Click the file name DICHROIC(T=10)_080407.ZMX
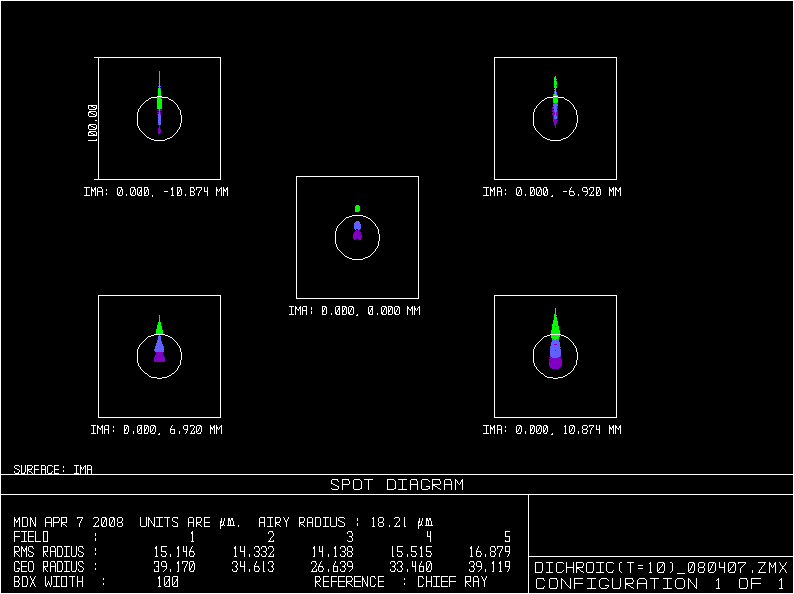The height and width of the screenshot is (594, 794). [661, 568]
